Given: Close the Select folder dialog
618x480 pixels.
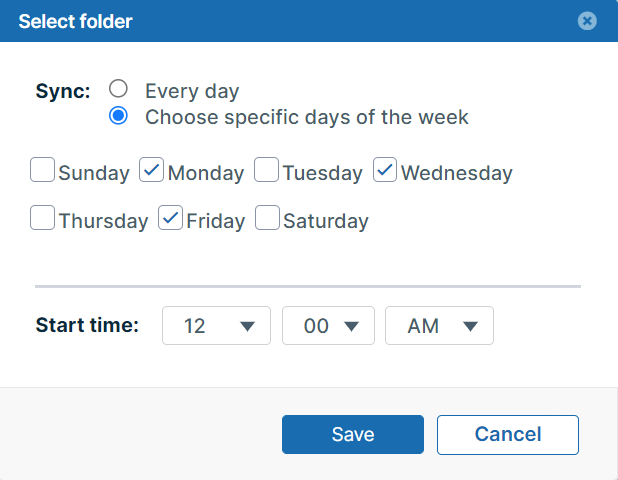Looking at the screenshot, I should click(x=587, y=21).
